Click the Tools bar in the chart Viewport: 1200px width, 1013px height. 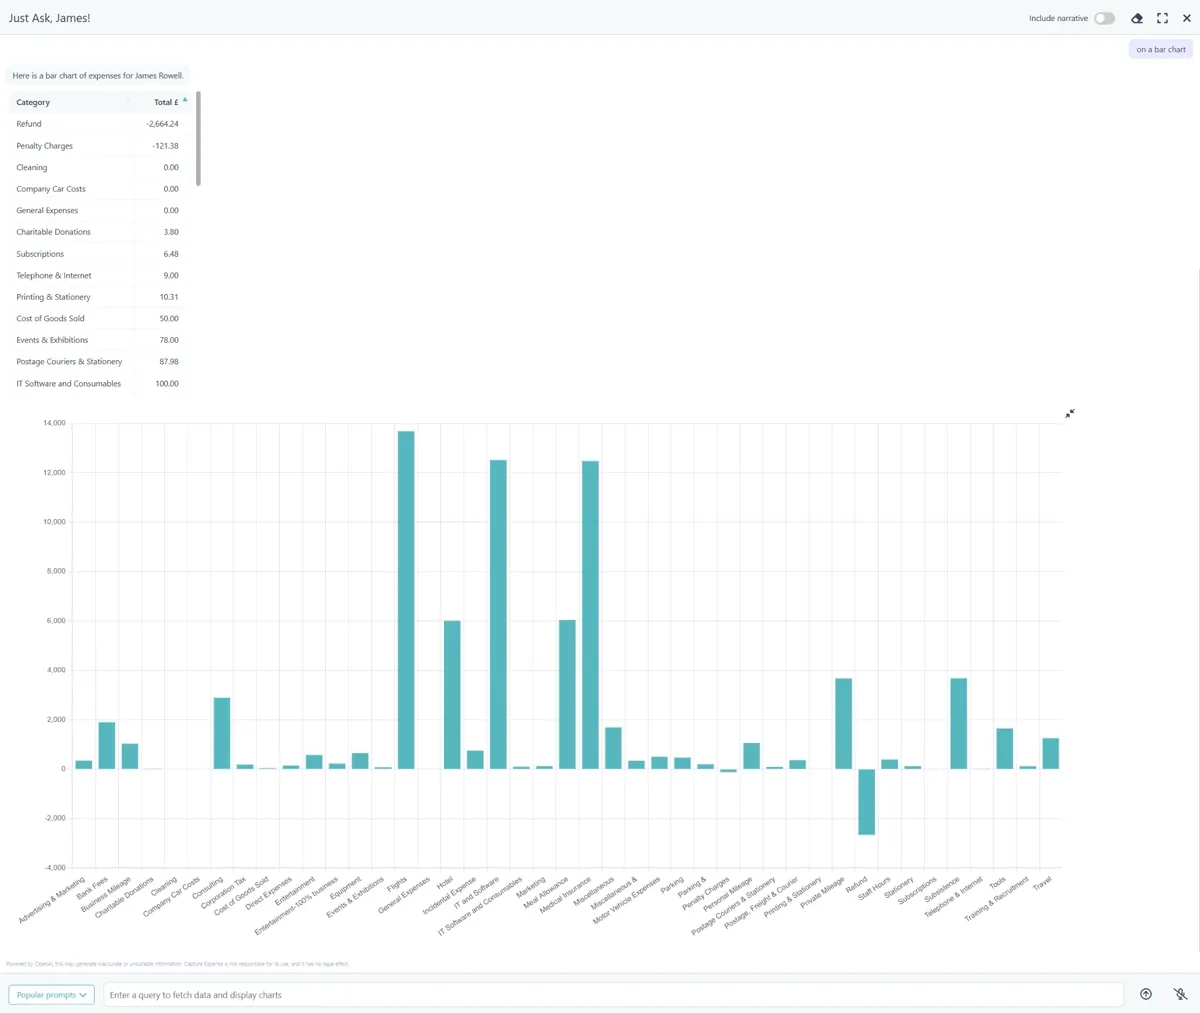pos(1004,749)
